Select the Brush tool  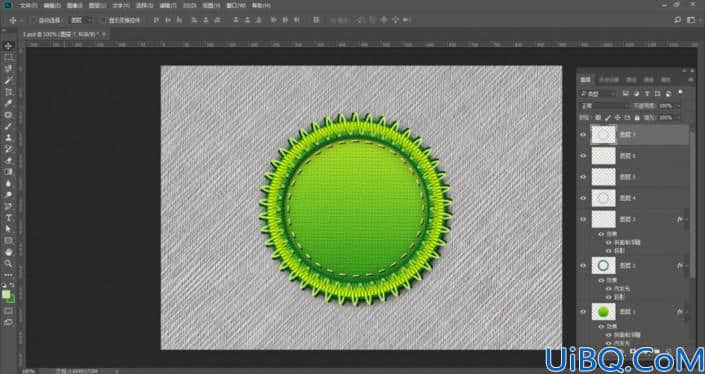pyautogui.click(x=9, y=126)
